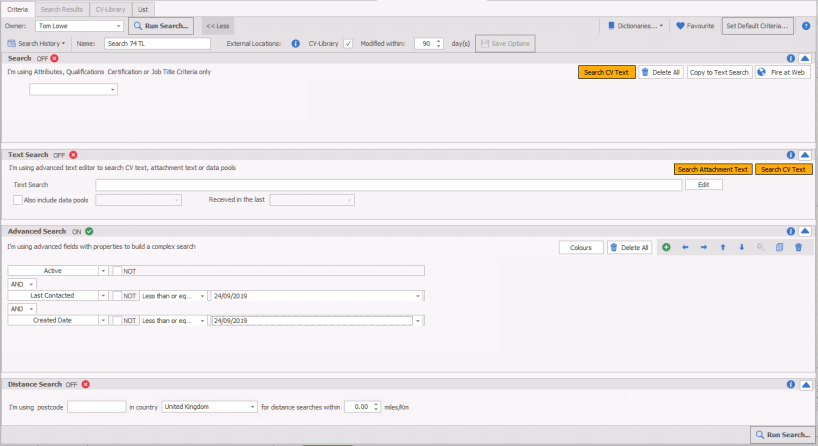818x446 pixels.
Task: Click the blue trash icon in Advanced Search toolbar
Action: pos(798,247)
